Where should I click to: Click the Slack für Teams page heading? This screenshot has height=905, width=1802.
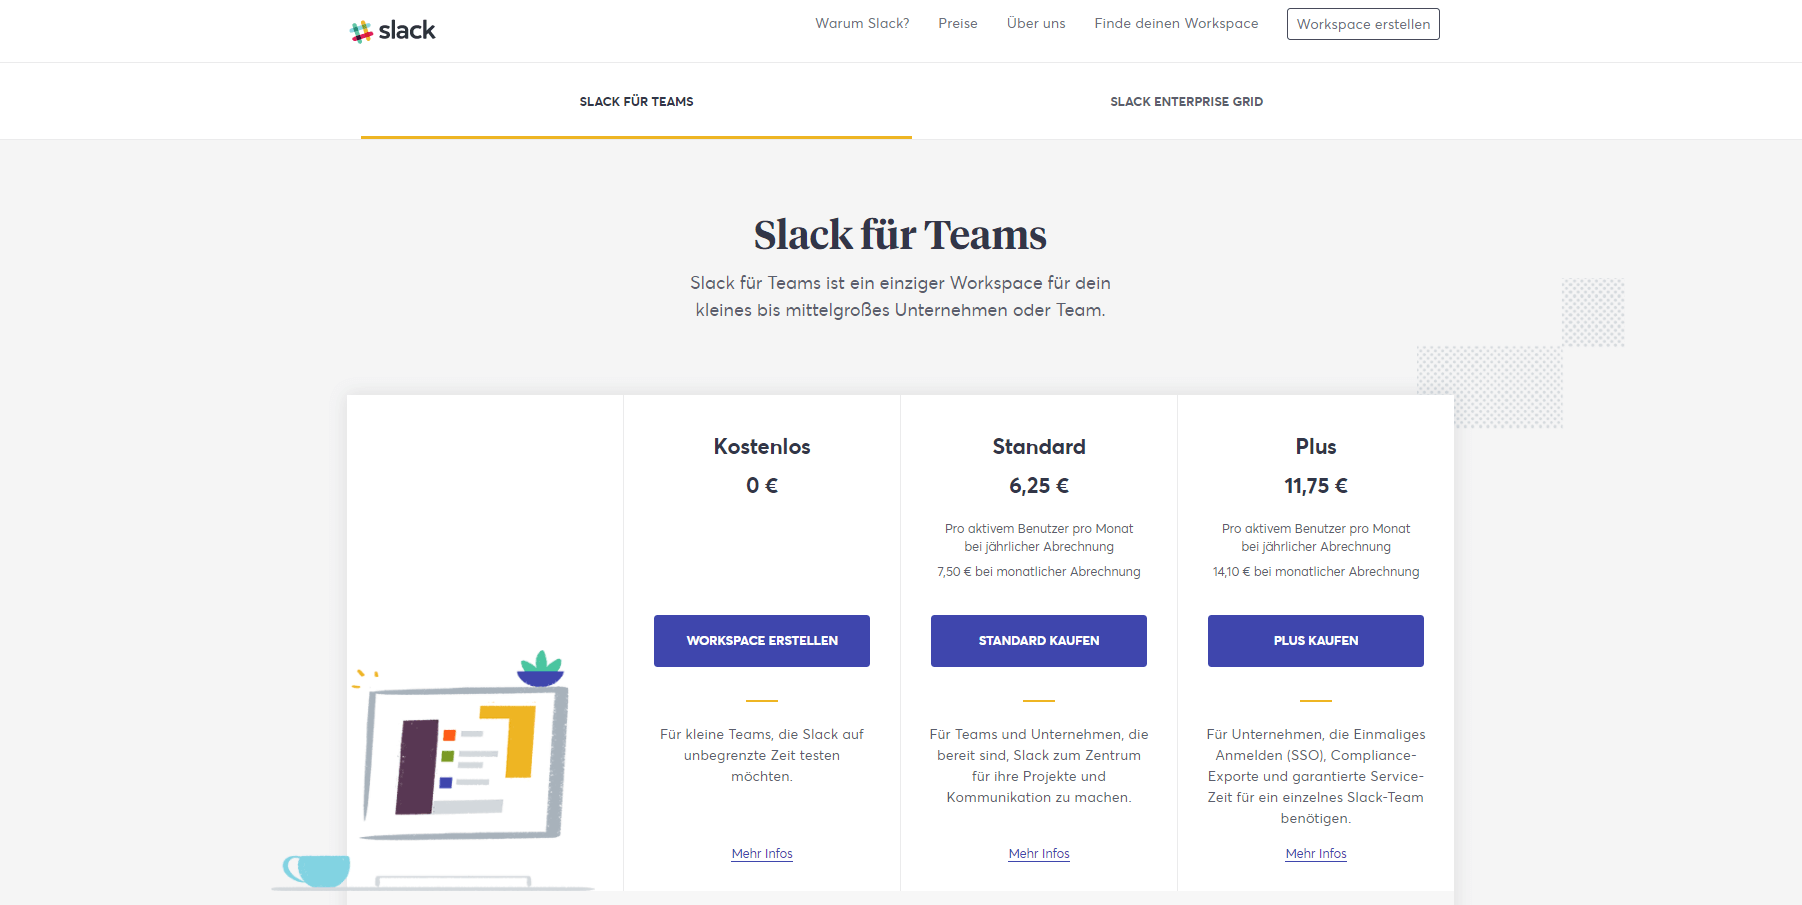tap(900, 235)
